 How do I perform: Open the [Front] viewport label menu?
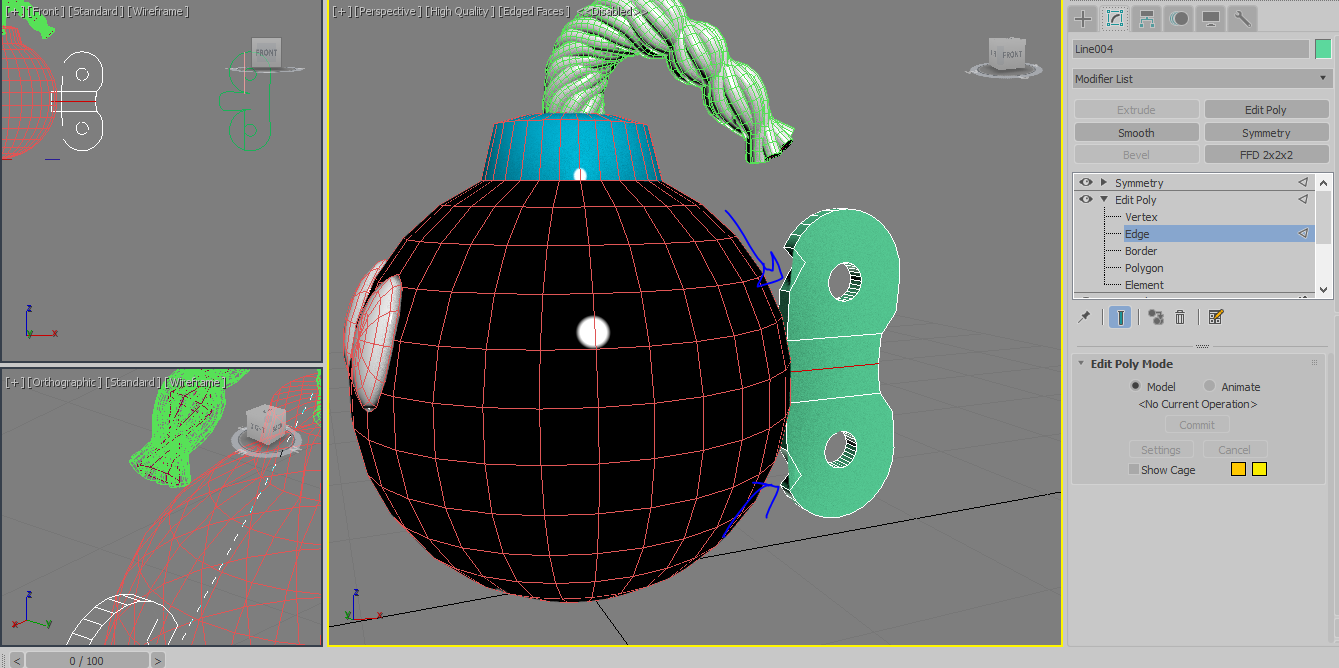[44, 11]
